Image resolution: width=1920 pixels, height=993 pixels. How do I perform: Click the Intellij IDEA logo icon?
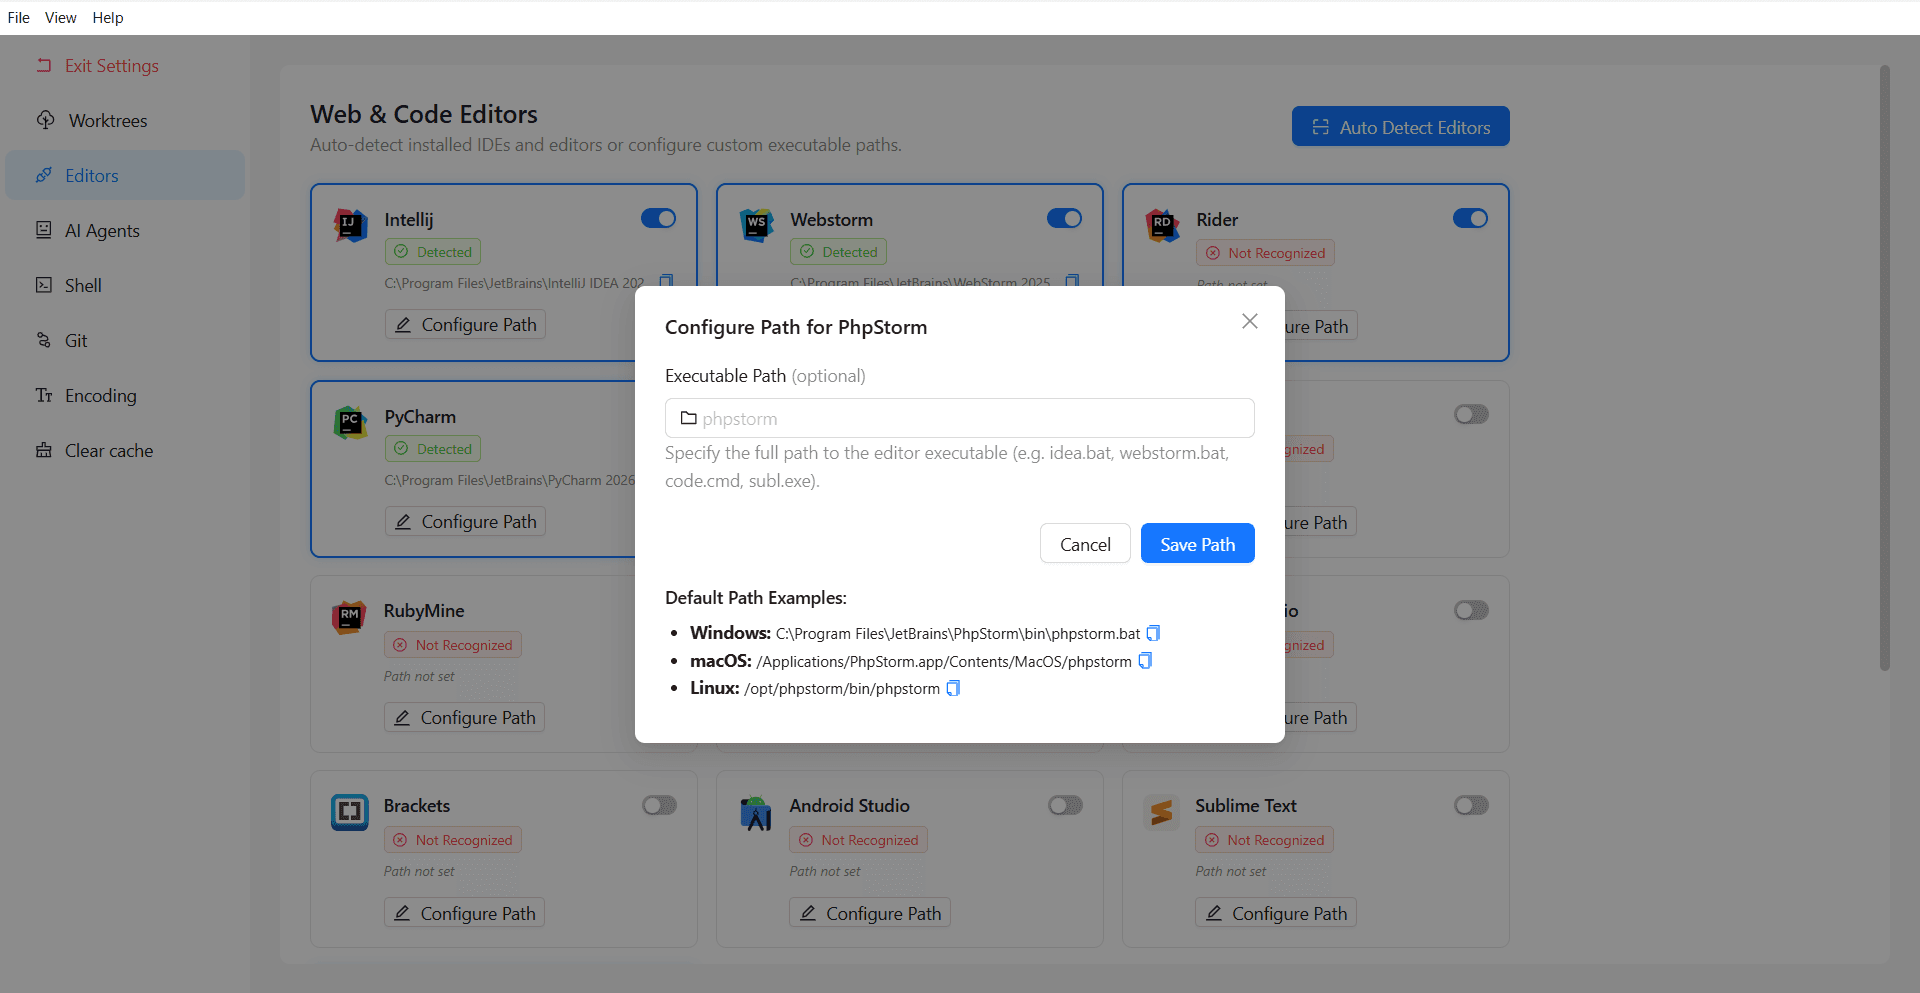tap(350, 226)
